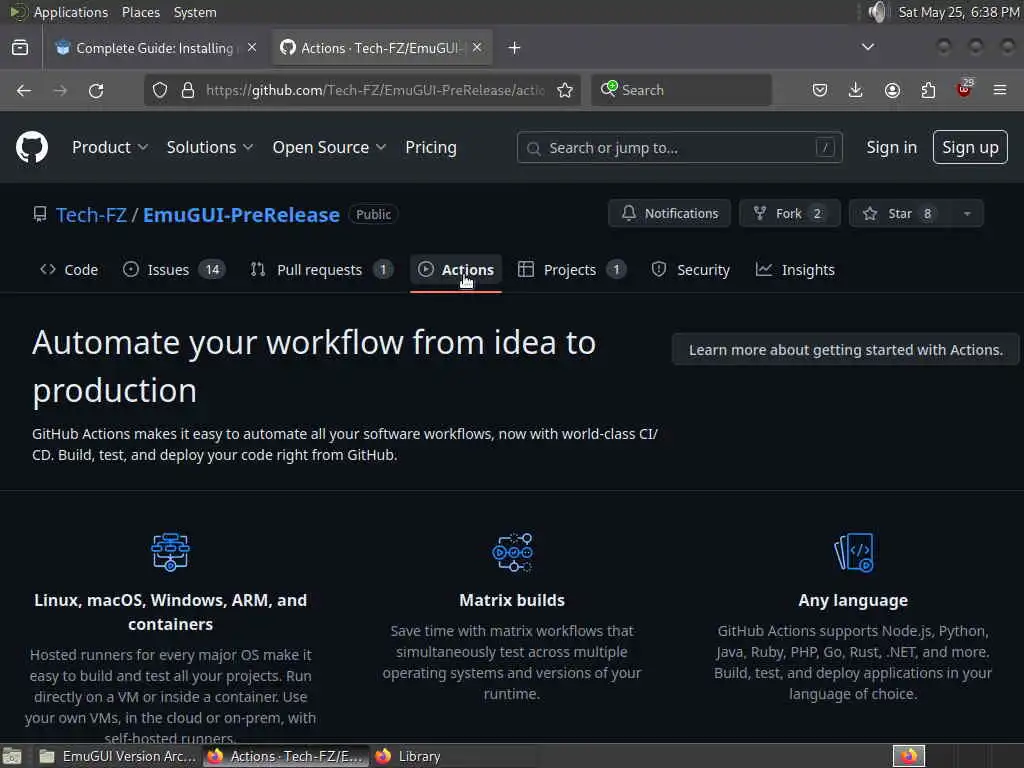This screenshot has height=768, width=1024.
Task: Expand the Open Source menu
Action: (329, 148)
